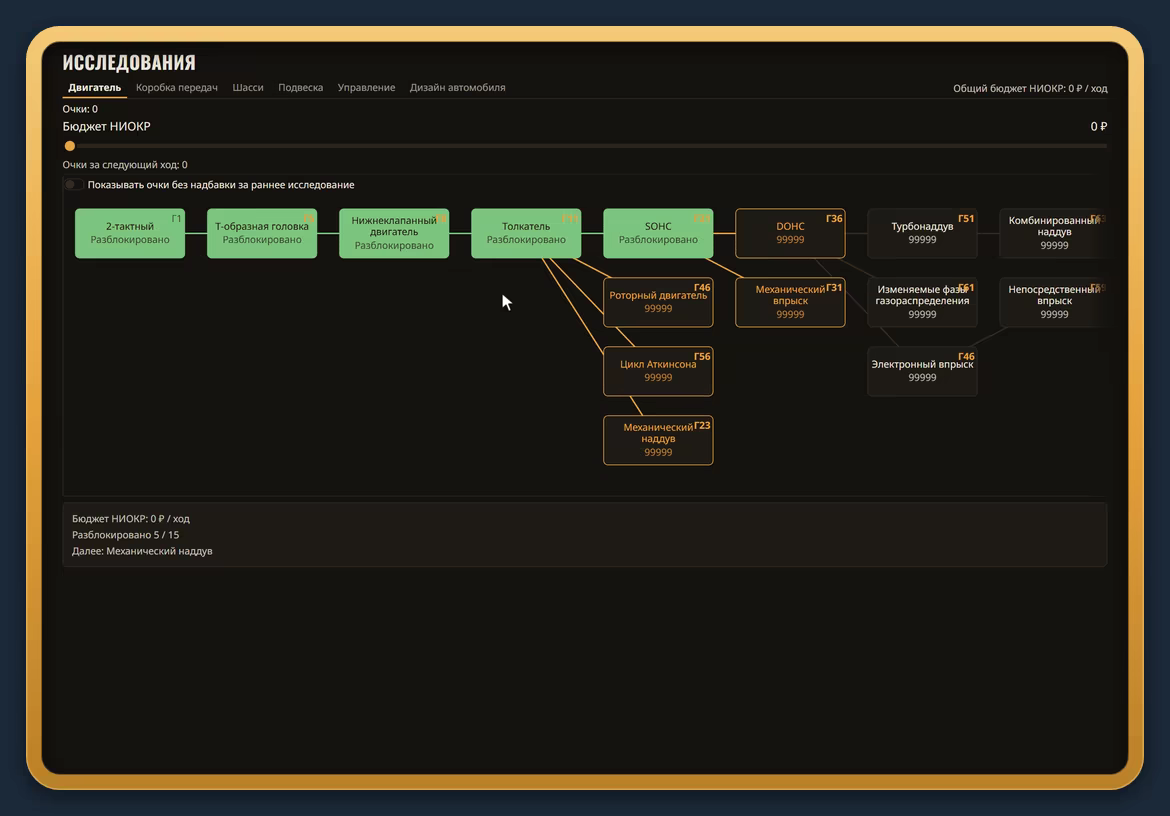This screenshot has width=1170, height=816.
Task: Click the Бюджет НИОКР: 0 ₽ / ход line
Action: coord(131,518)
